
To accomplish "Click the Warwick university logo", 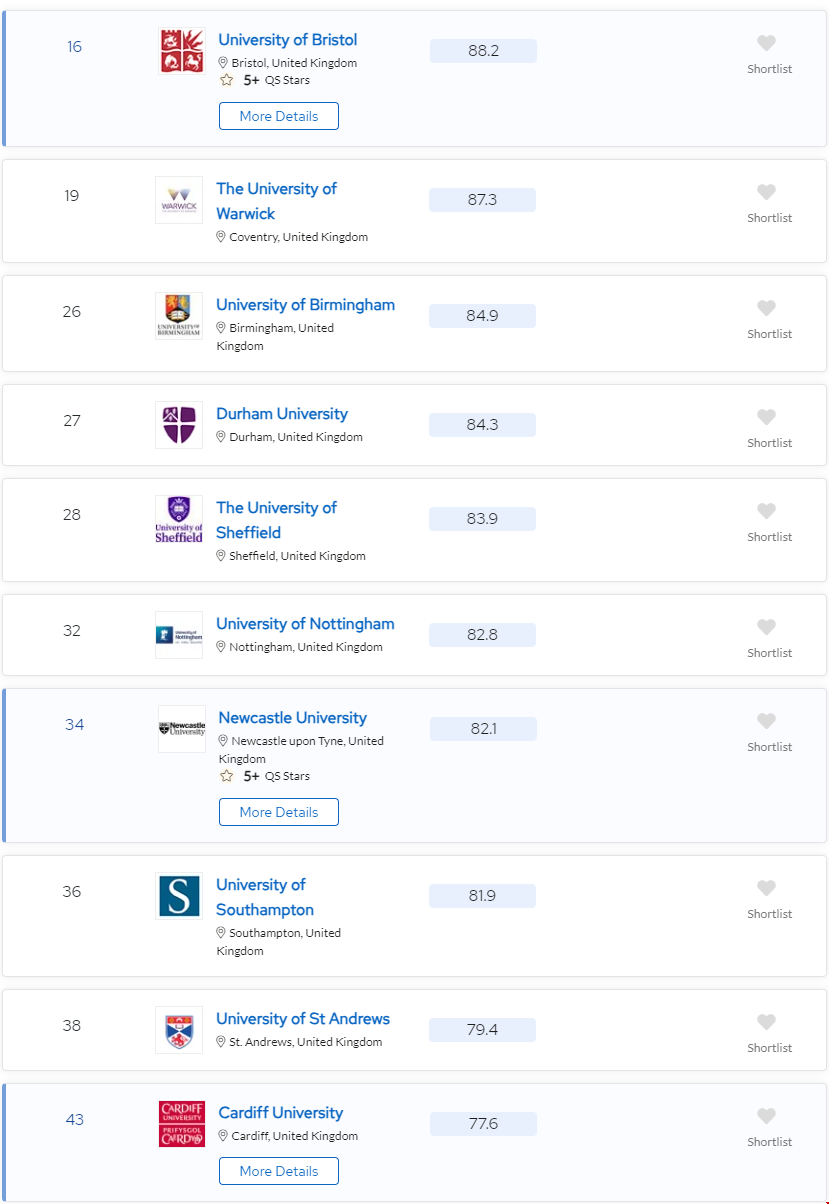I will [x=179, y=200].
